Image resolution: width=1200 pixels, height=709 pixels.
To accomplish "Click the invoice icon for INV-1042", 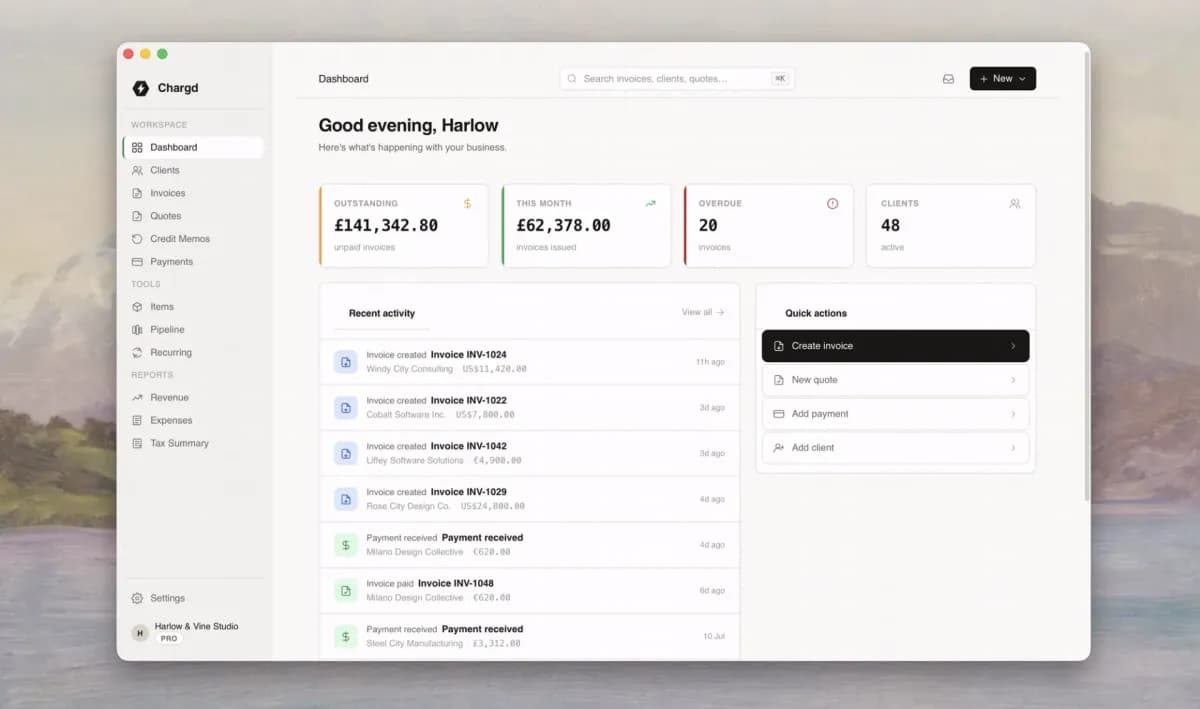I will tap(345, 454).
